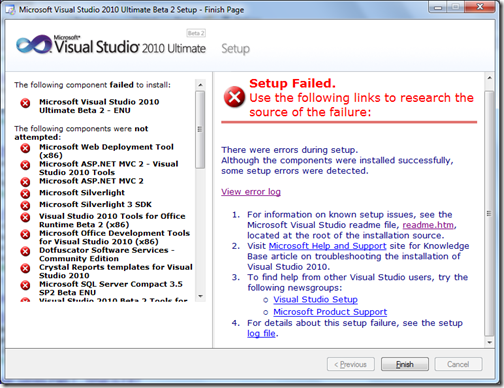This screenshot has height=388, width=504.
Task: Click error icon beside Crystal Reports templates
Action: tap(25, 268)
